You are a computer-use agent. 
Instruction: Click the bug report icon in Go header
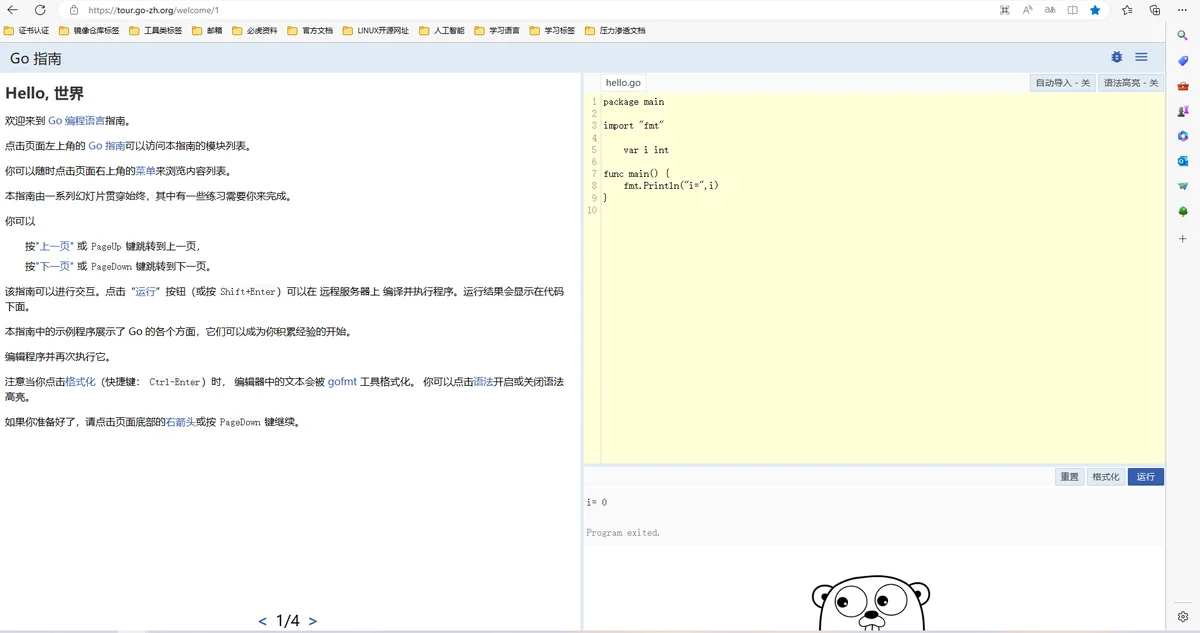[x=1117, y=57]
